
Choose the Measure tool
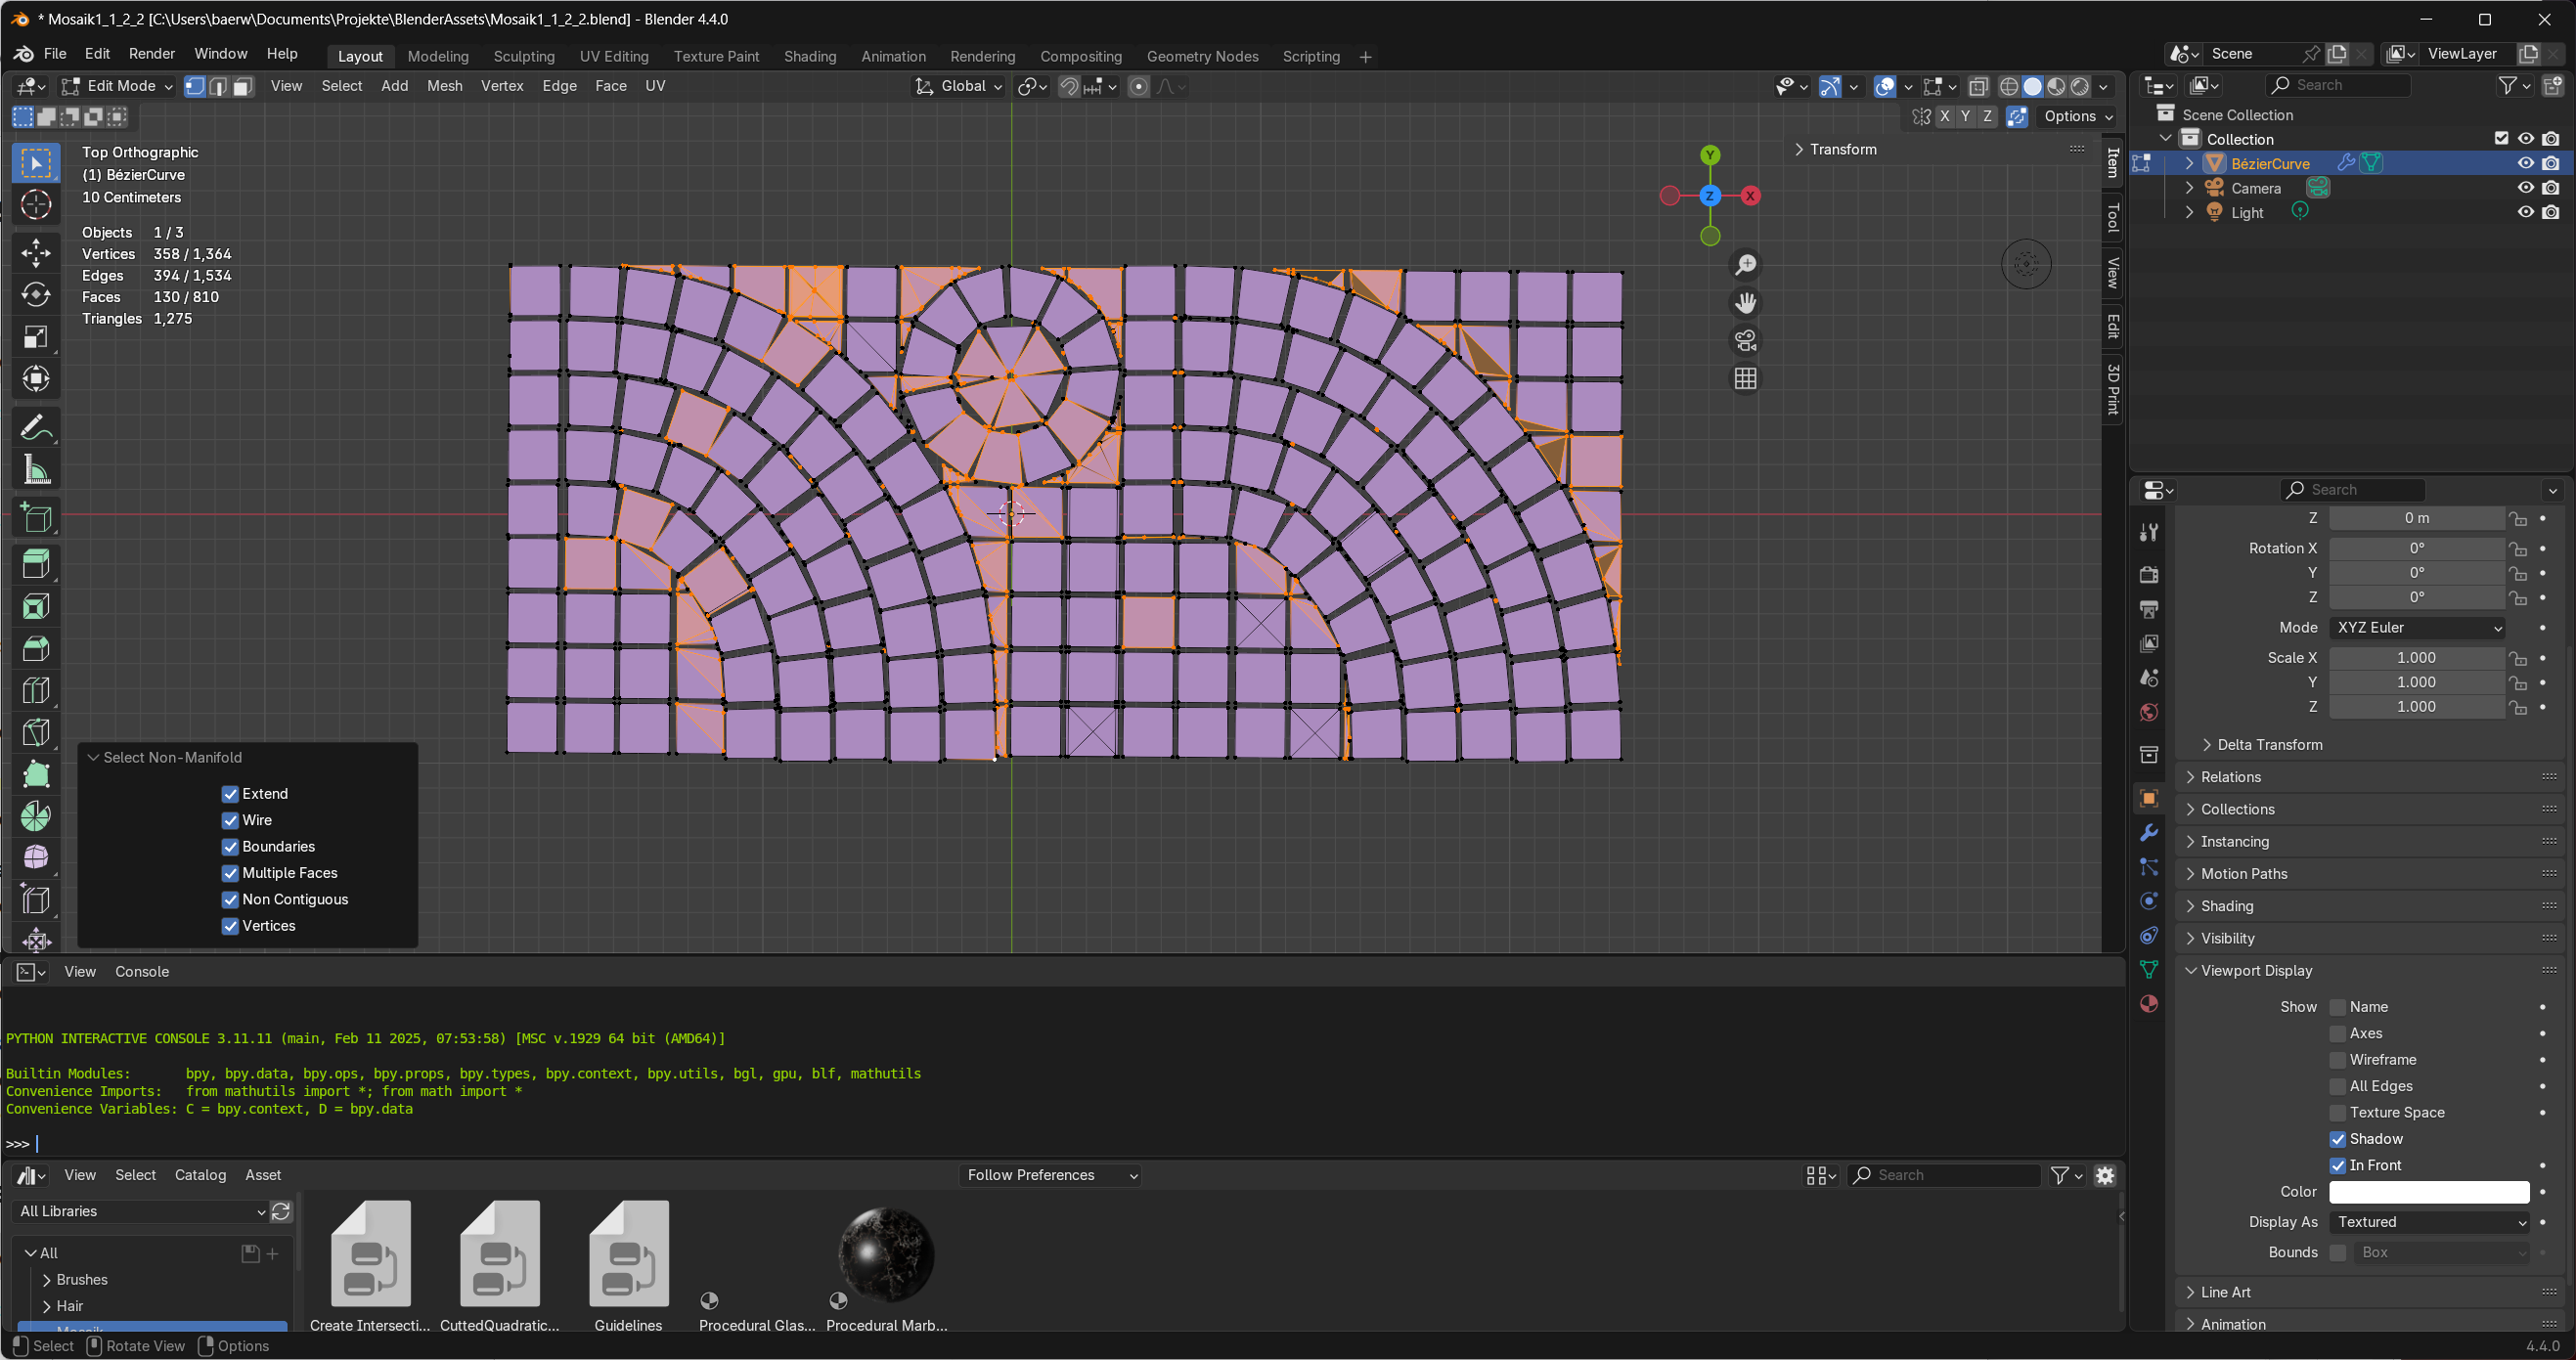[36, 470]
